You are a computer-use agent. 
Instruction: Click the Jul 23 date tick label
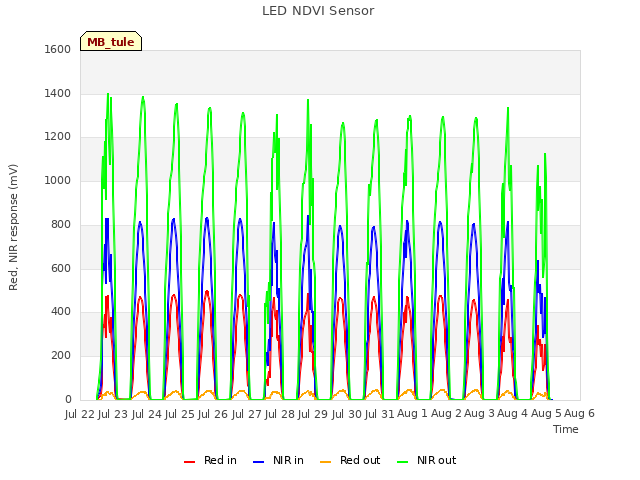tap(113, 414)
